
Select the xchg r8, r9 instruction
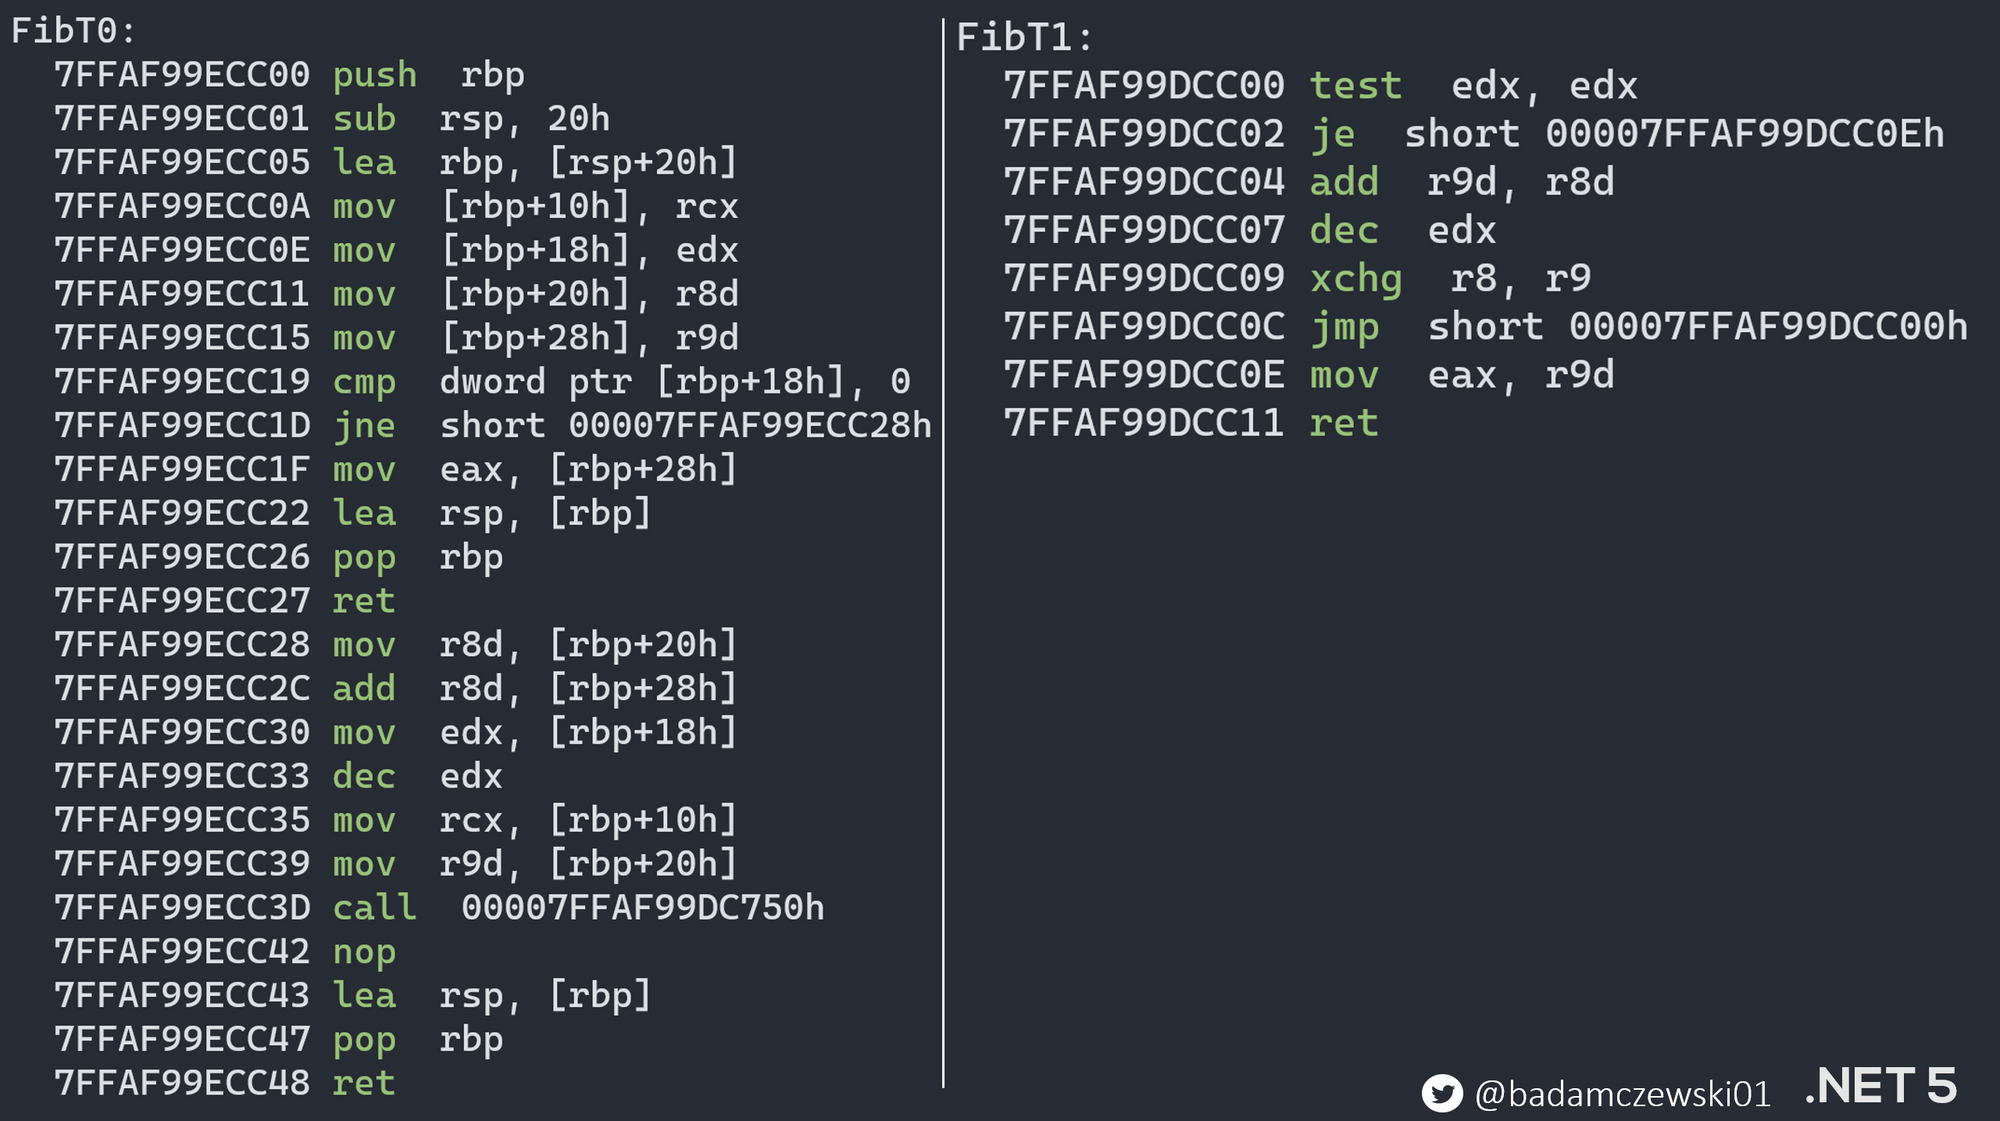(x=1450, y=279)
